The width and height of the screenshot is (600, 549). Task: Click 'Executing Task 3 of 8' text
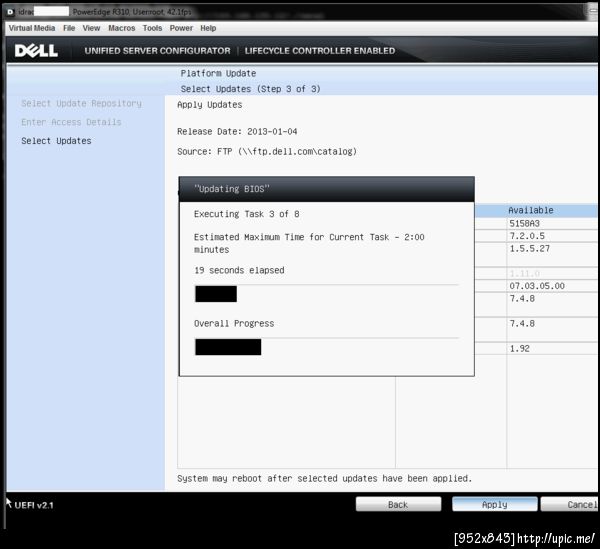pos(246,214)
